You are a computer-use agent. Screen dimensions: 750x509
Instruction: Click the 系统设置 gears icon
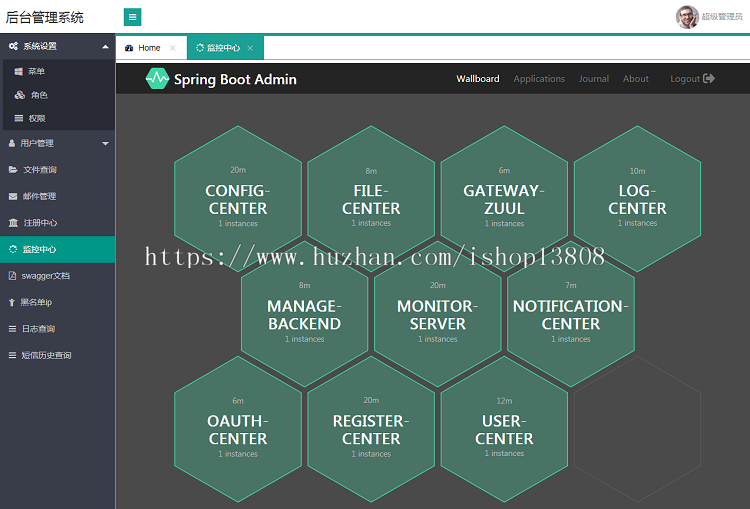point(13,46)
